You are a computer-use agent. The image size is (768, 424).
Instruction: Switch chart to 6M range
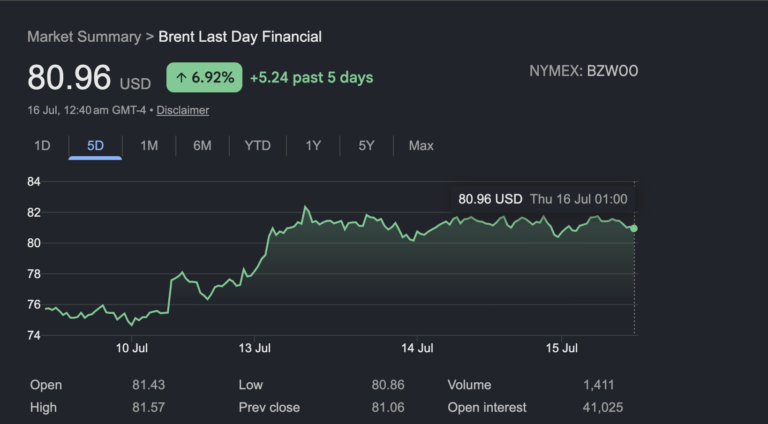[x=202, y=145]
